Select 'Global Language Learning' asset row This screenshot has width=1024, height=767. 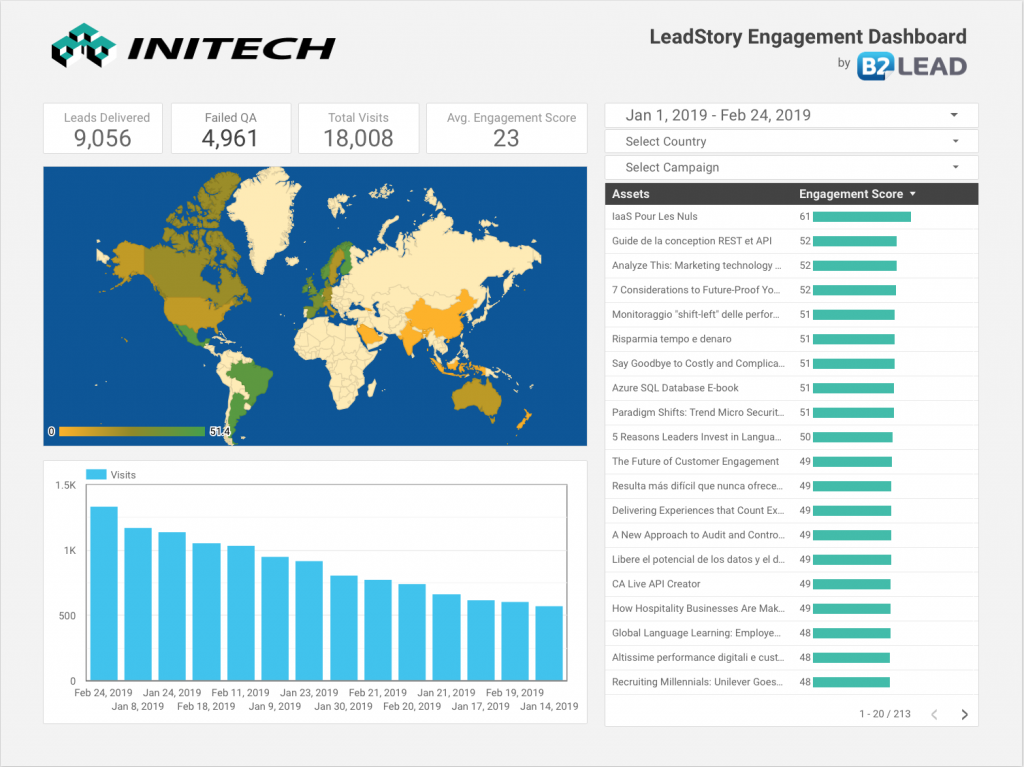pyautogui.click(x=792, y=633)
